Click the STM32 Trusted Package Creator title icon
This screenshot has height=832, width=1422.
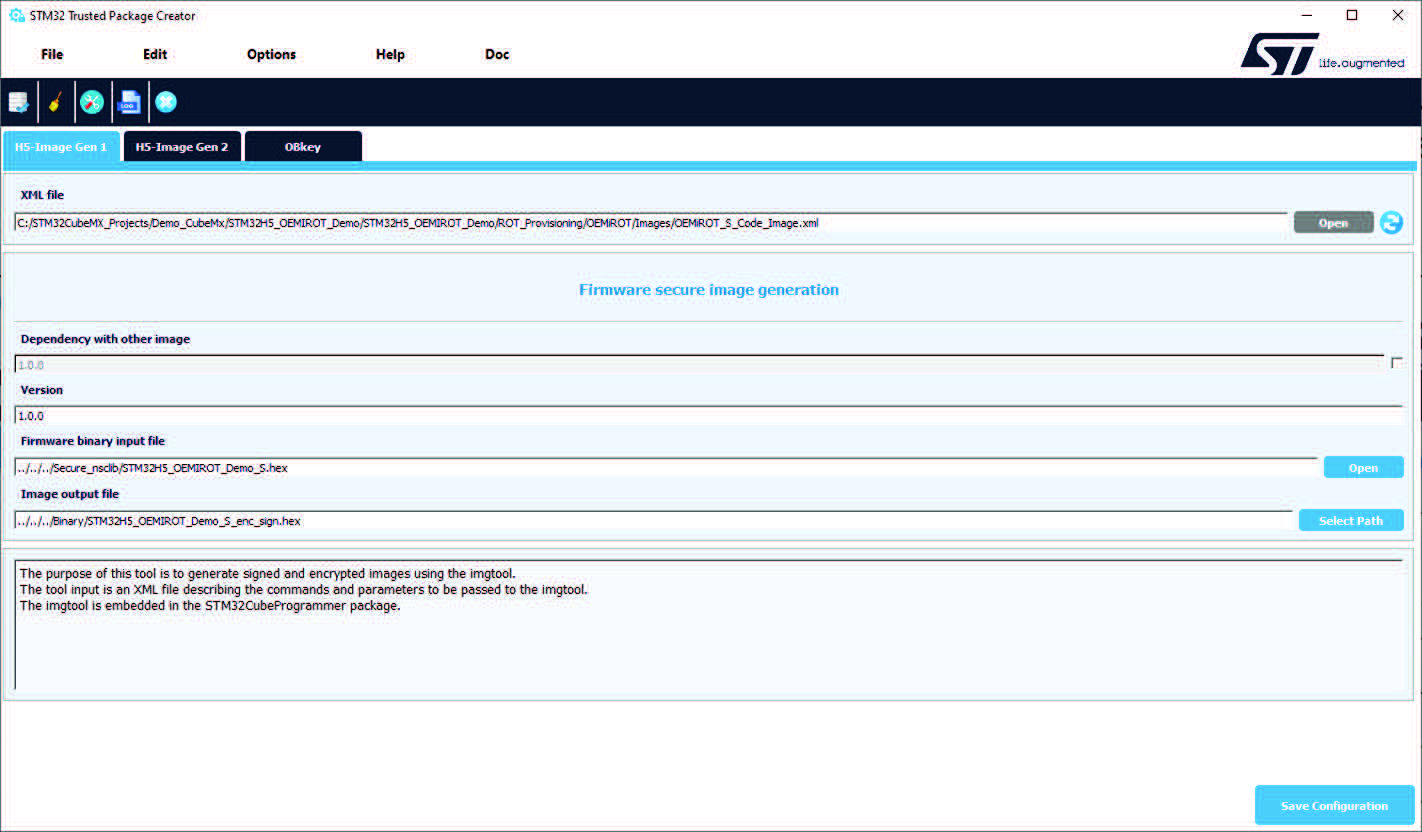16,15
